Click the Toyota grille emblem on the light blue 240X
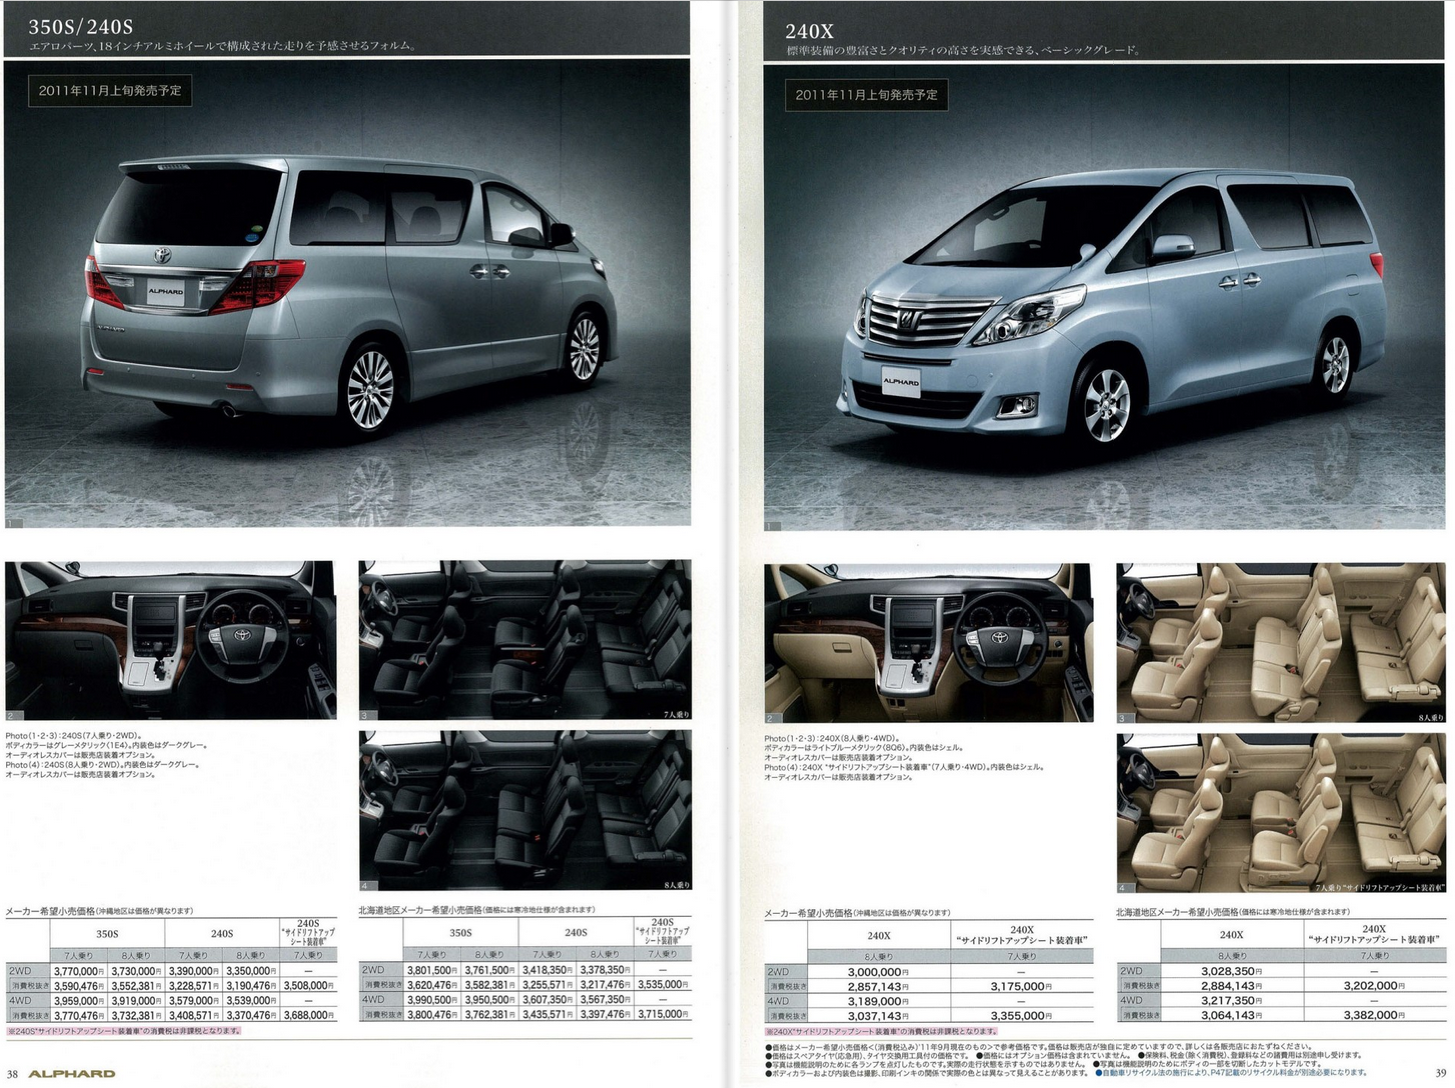This screenshot has width=1455, height=1088. (907, 321)
